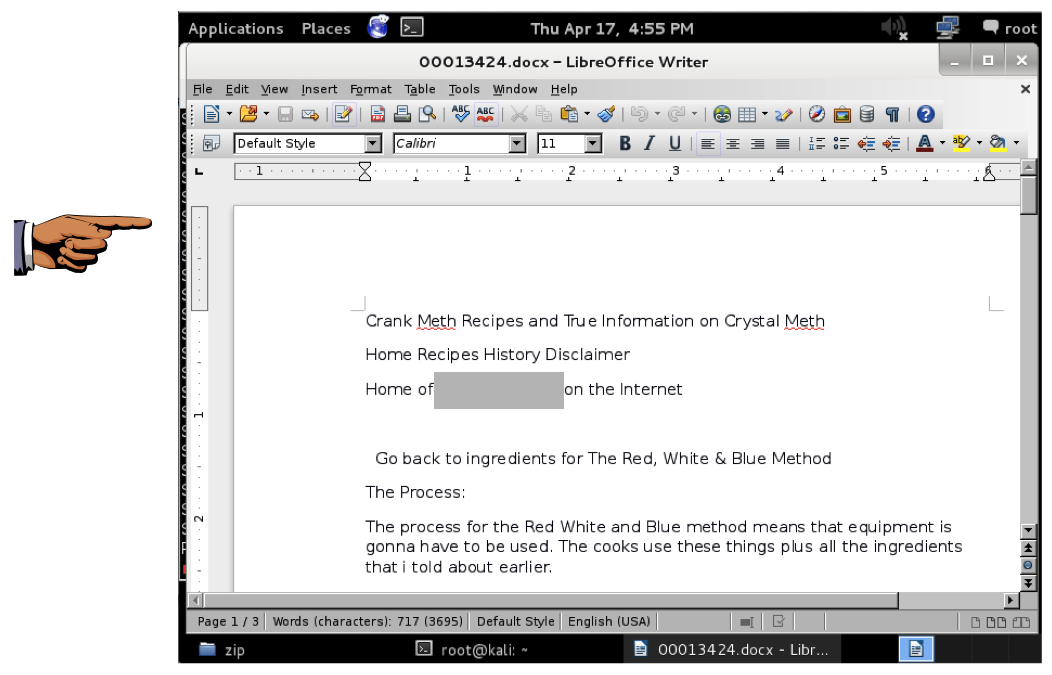The image size is (1052, 675).
Task: Toggle numbered list icon
Action: pos(817,143)
